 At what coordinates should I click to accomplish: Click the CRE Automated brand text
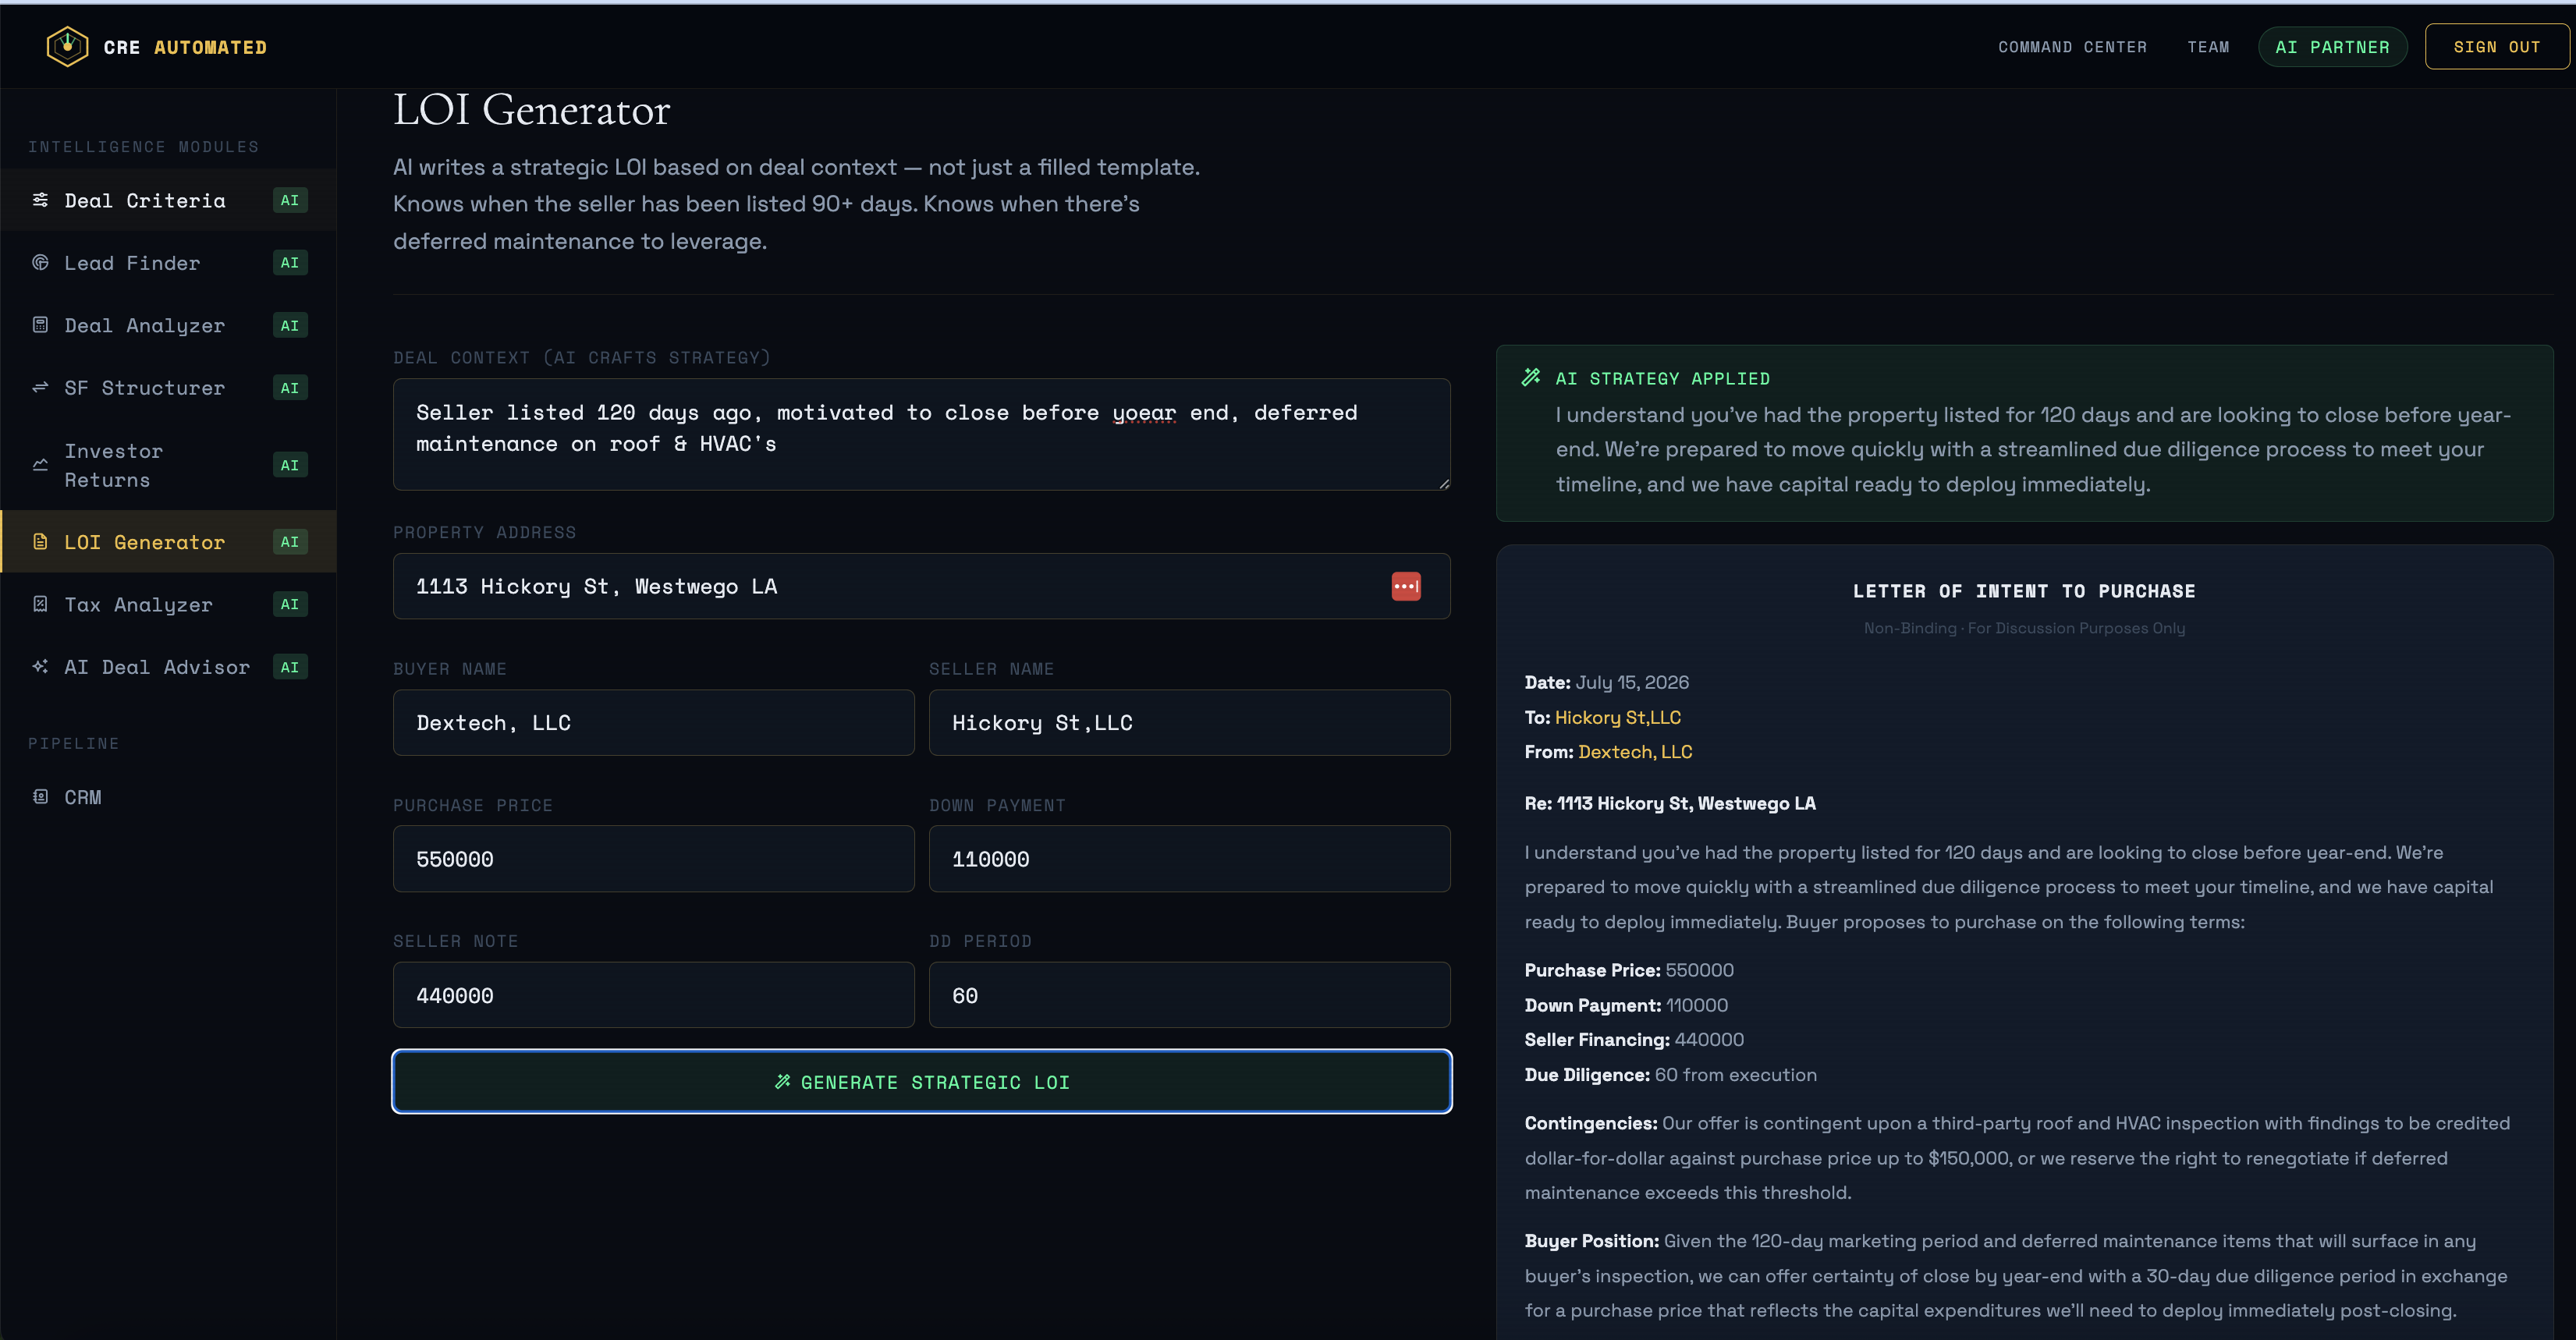click(x=185, y=47)
